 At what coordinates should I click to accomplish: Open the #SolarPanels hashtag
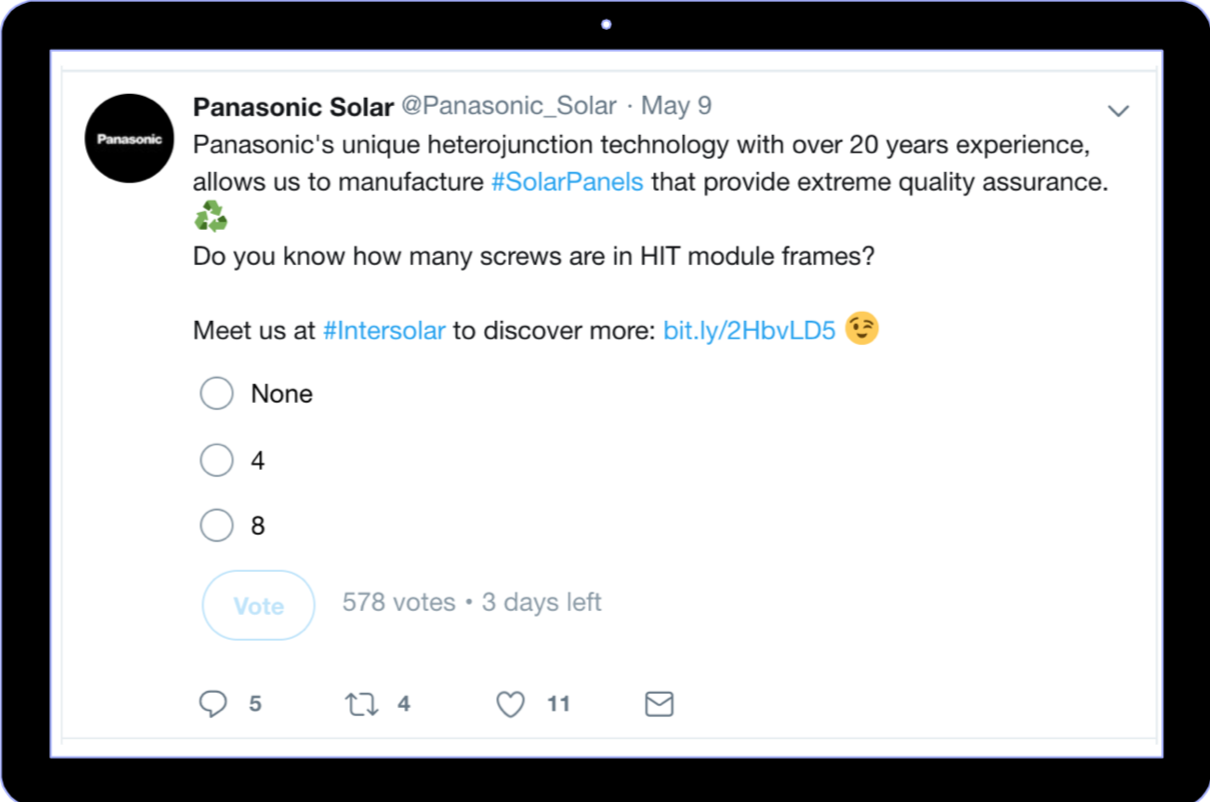567,184
